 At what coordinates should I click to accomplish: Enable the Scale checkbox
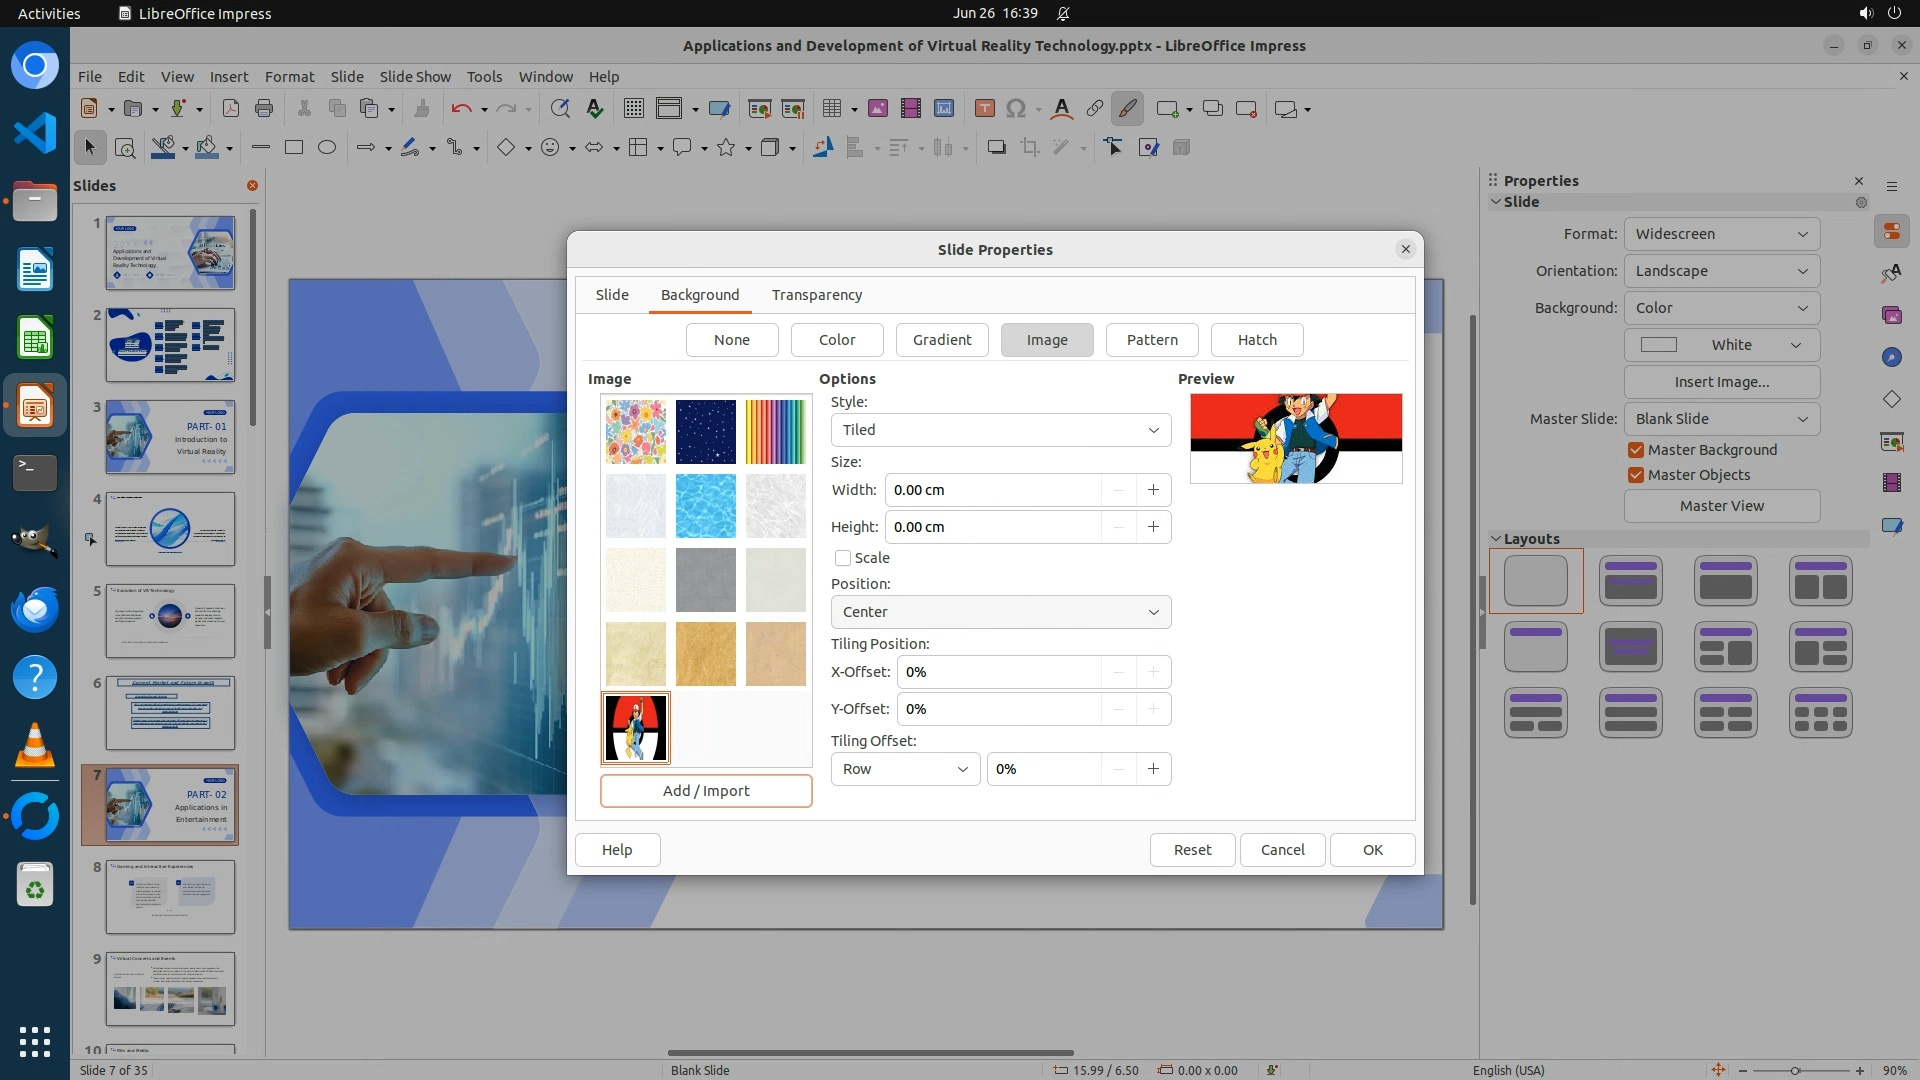[843, 558]
